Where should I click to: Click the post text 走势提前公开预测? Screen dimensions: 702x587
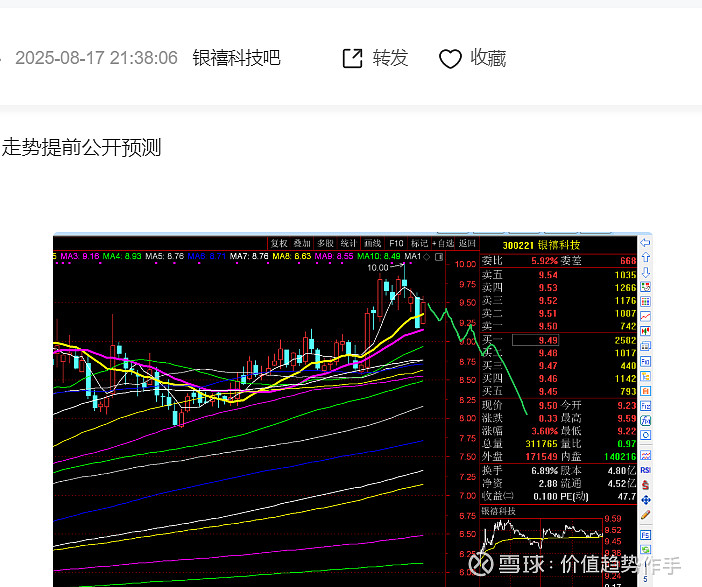pos(81,147)
